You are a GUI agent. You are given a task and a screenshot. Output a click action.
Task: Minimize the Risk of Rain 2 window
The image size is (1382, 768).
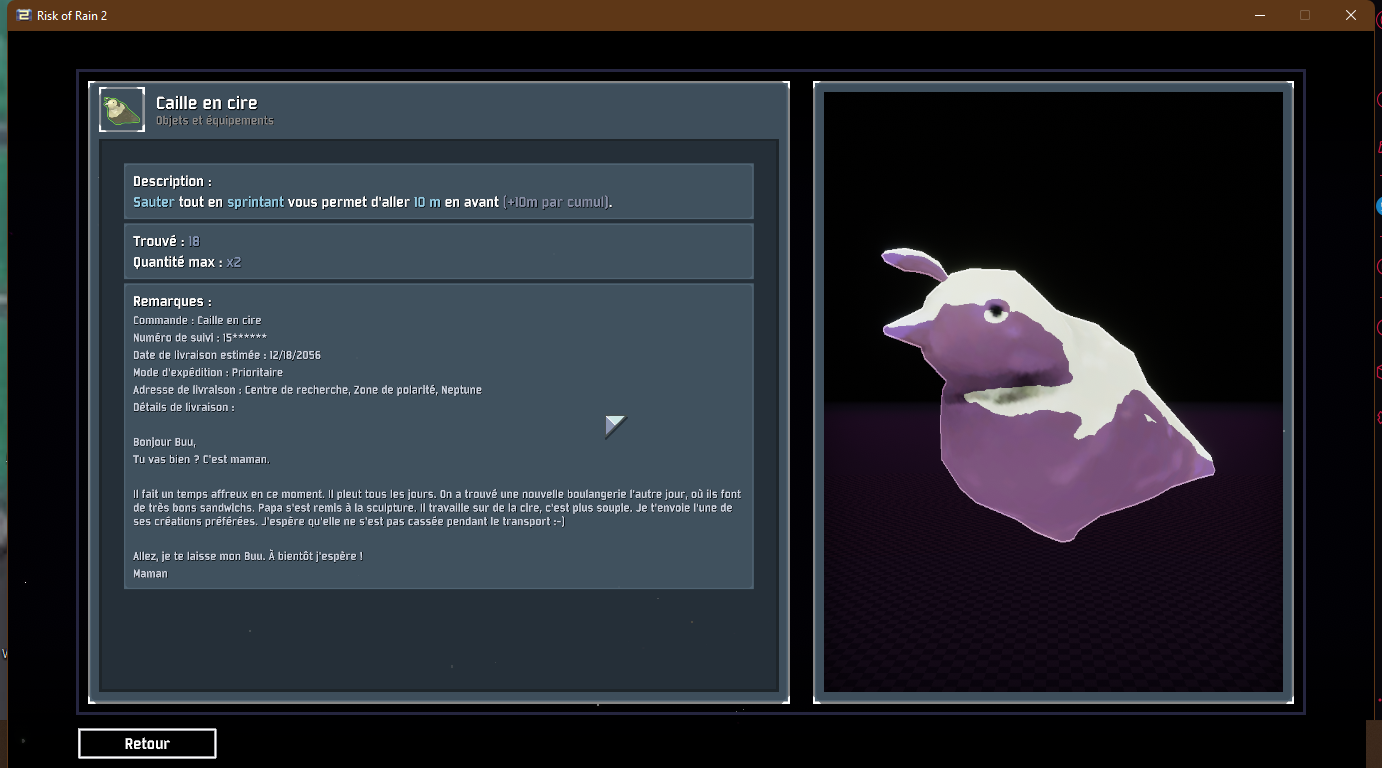pyautogui.click(x=1259, y=15)
